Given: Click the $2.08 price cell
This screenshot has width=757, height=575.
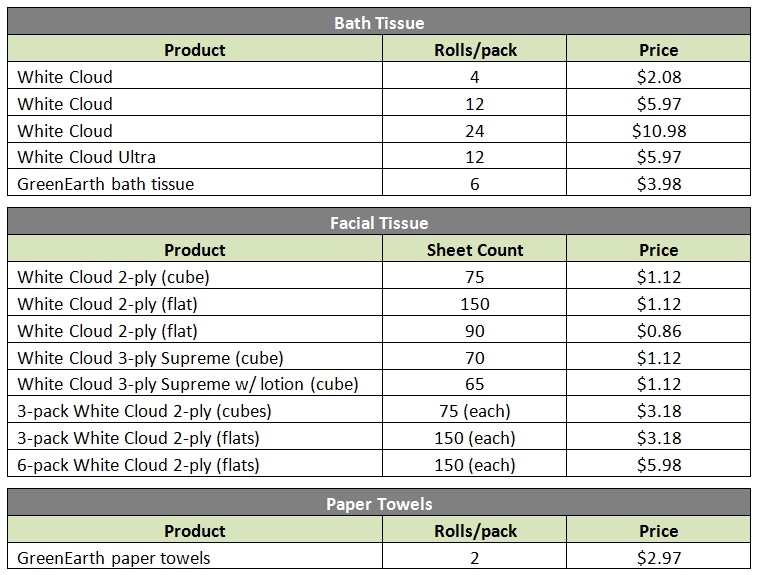Looking at the screenshot, I should point(658,77).
